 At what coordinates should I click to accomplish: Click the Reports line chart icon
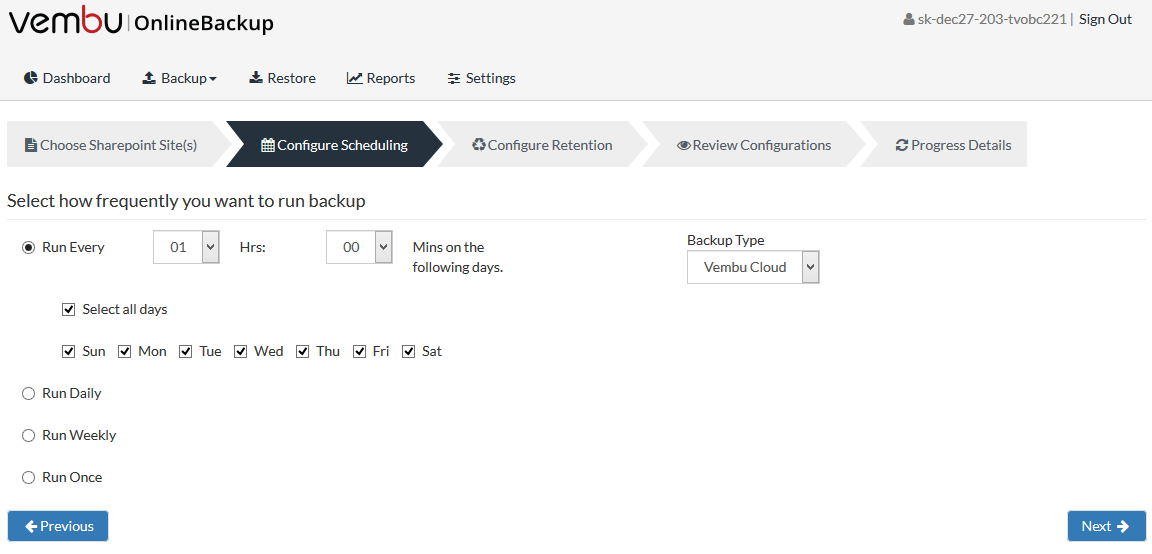click(355, 78)
